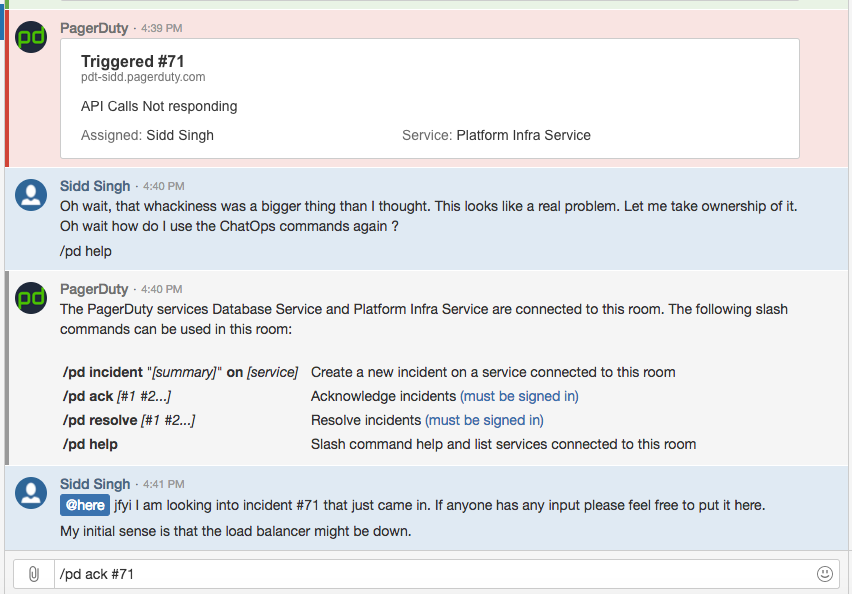The image size is (852, 594).
Task: Click PagerDuty avatar on the 4:40 PM message
Action: 31,298
